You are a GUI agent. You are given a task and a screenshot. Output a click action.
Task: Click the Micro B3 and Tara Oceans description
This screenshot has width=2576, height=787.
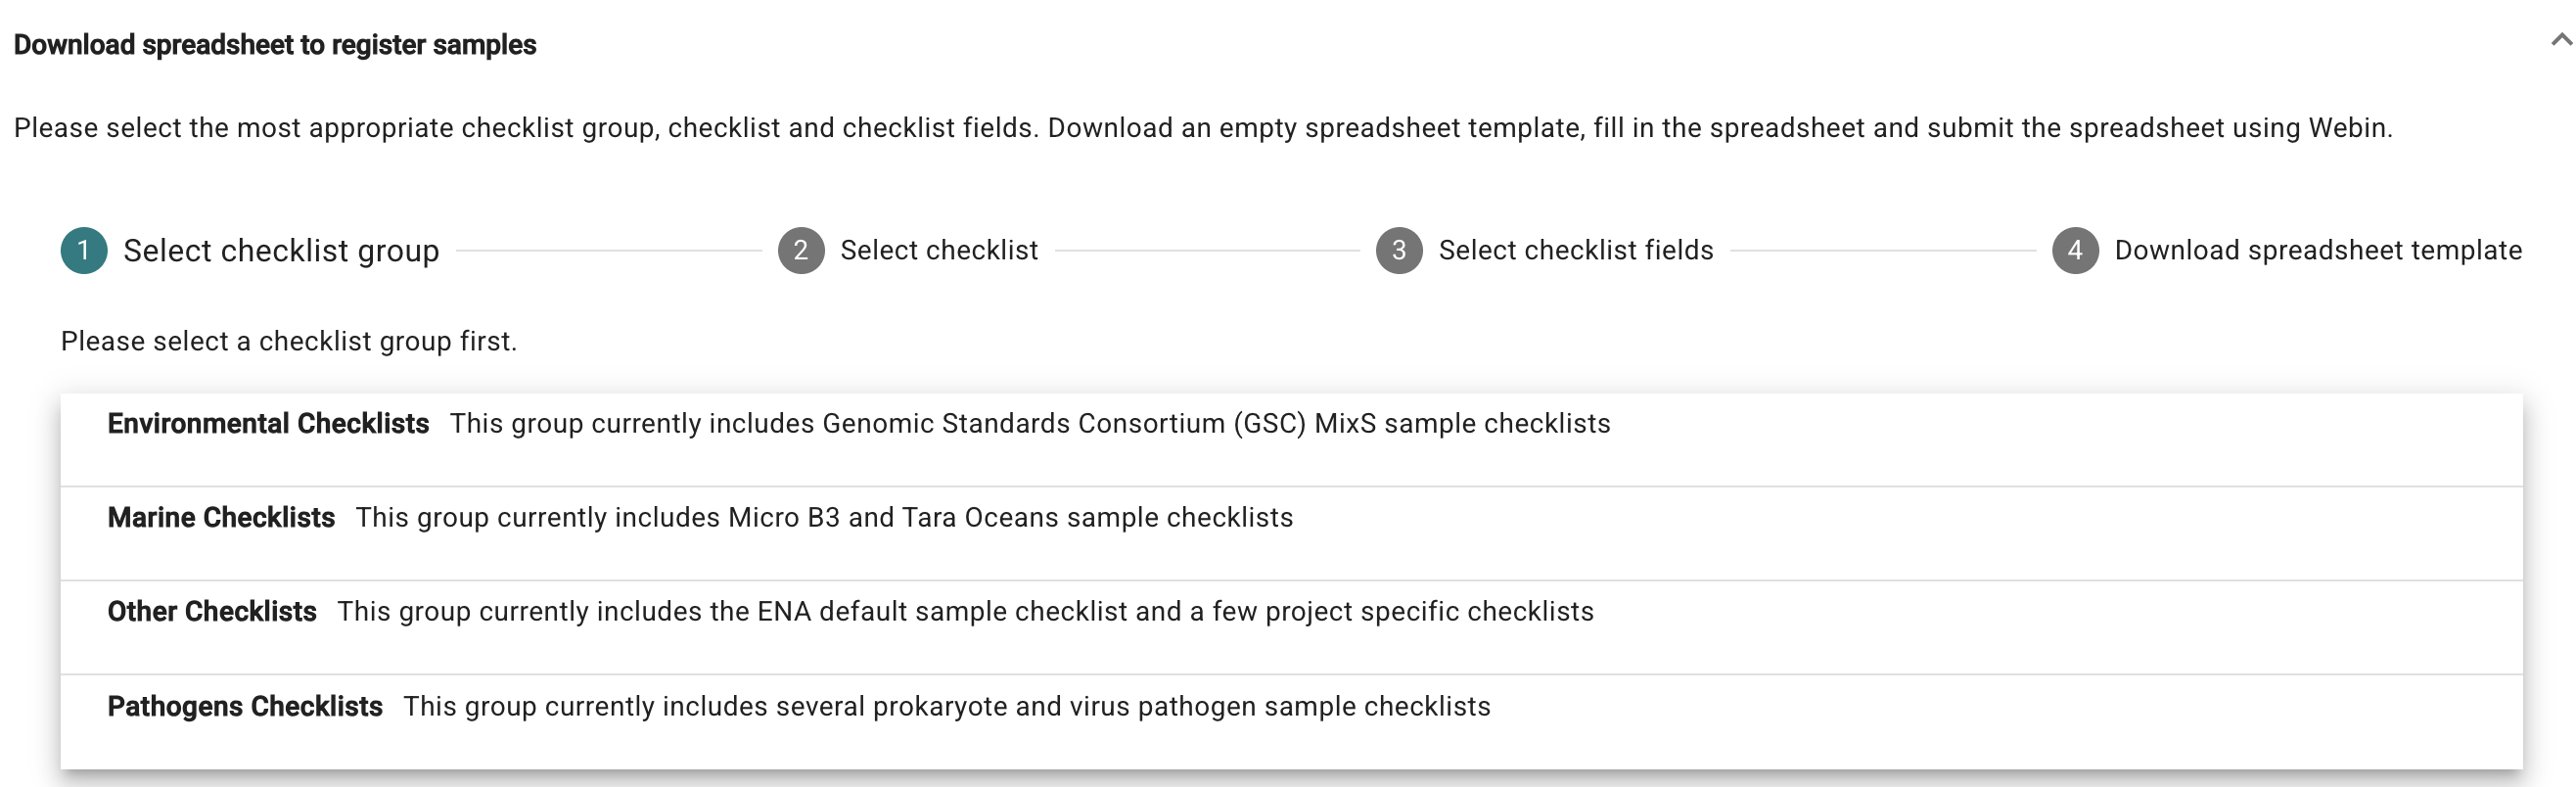[x=824, y=518]
